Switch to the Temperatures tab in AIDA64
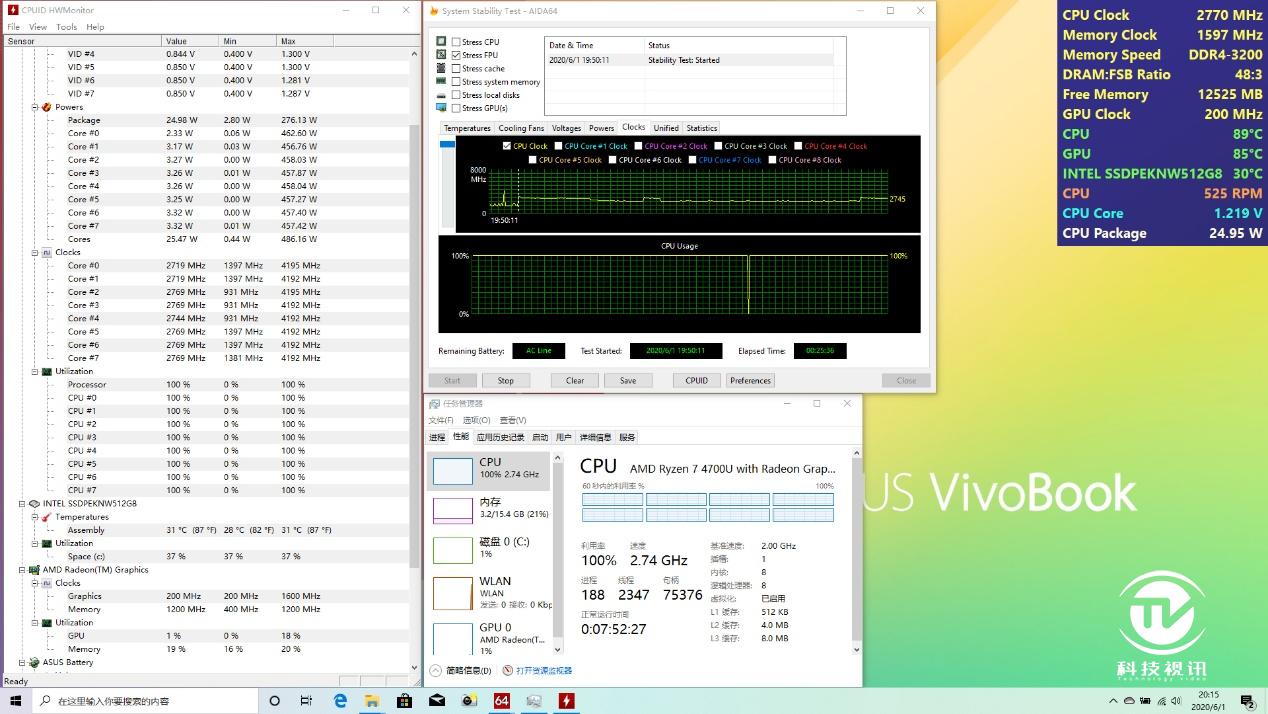This screenshot has width=1268, height=714. coord(467,128)
